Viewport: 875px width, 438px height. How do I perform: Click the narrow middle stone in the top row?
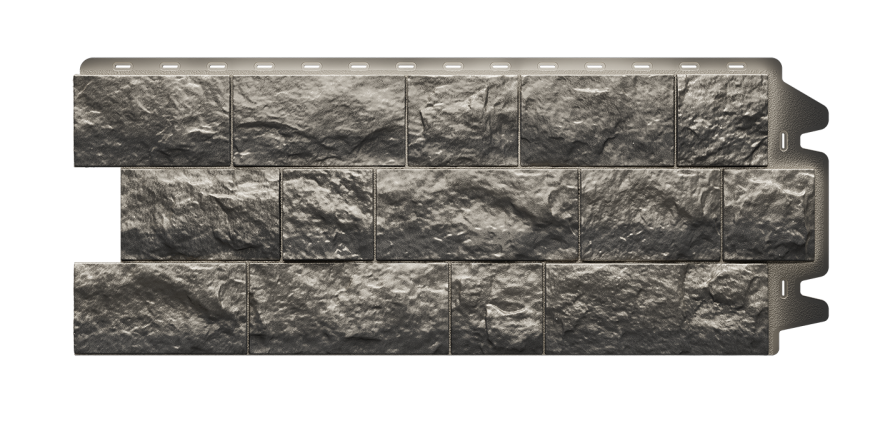click(462, 120)
